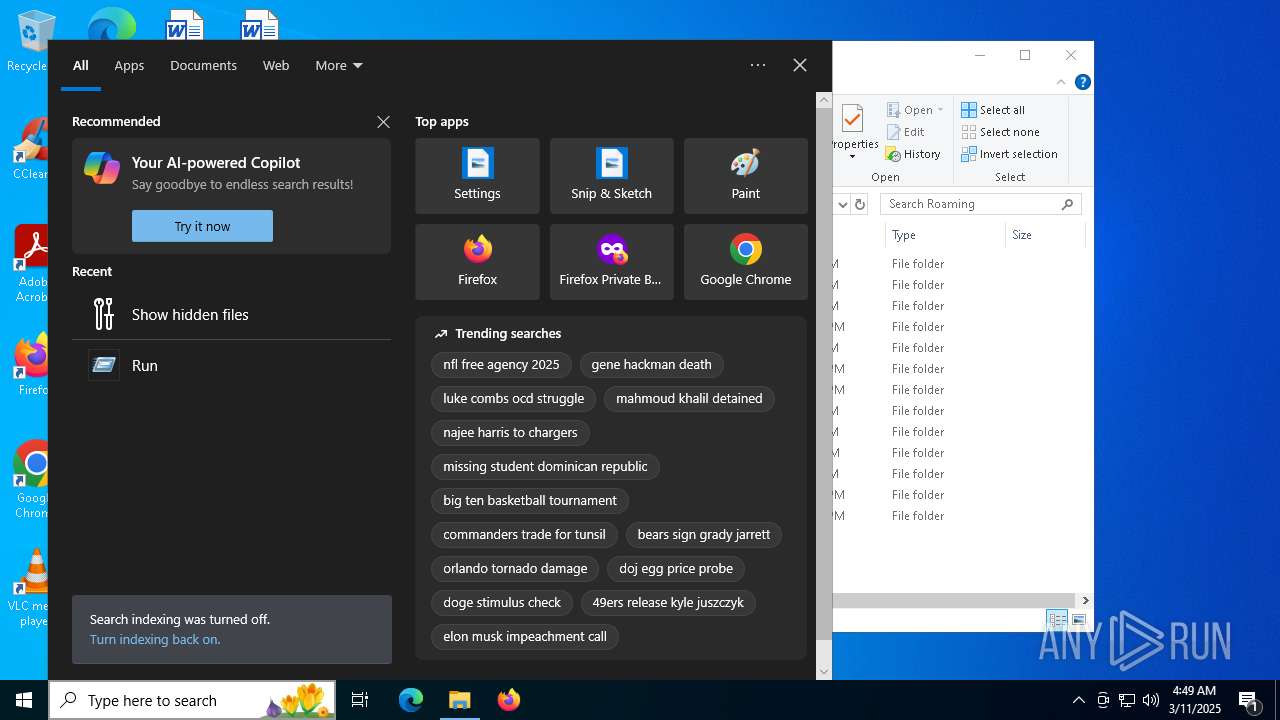Image resolution: width=1280 pixels, height=720 pixels.
Task: Open Firefox from taskbar
Action: point(509,700)
